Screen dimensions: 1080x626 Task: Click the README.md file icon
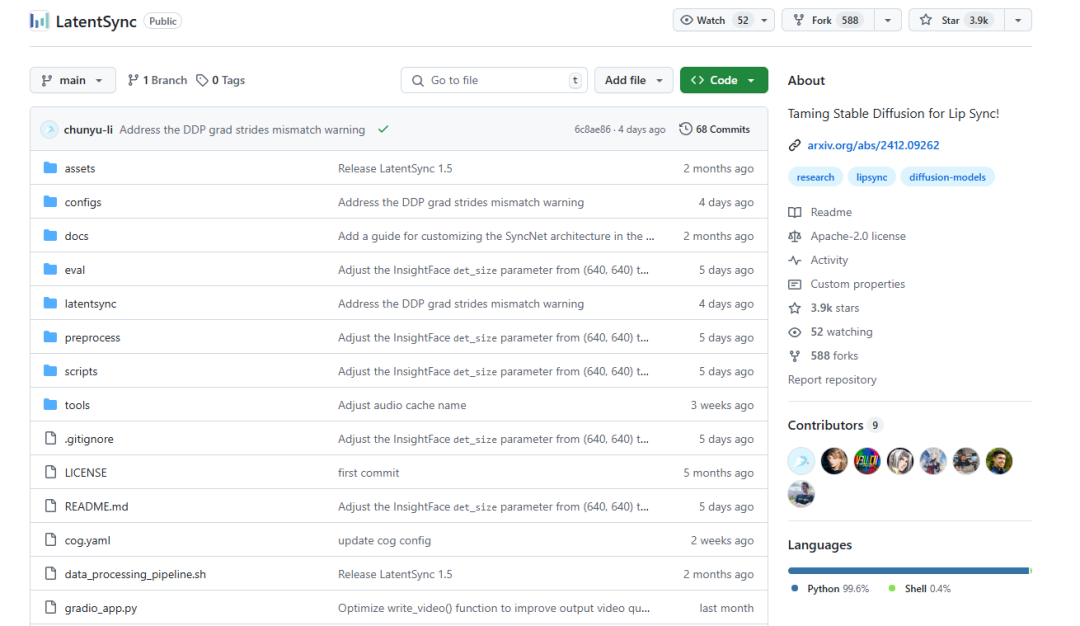click(50, 505)
